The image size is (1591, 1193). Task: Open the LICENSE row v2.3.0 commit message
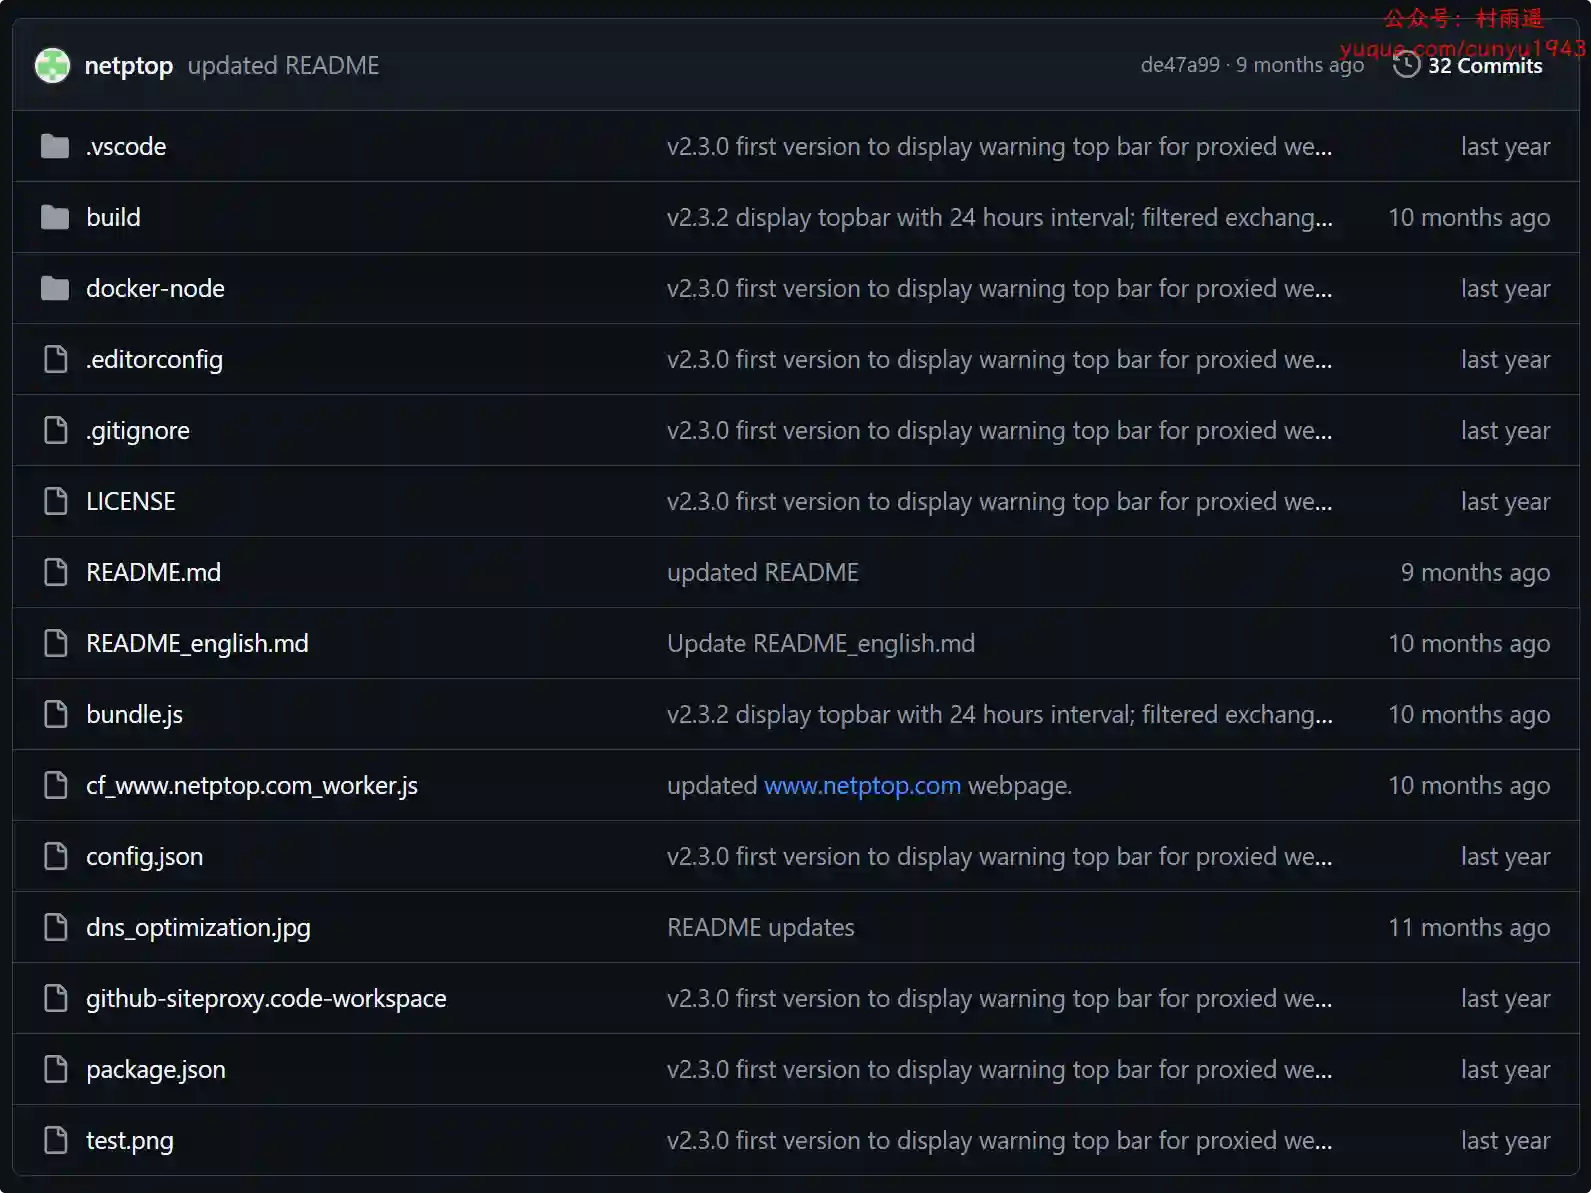[x=999, y=502]
